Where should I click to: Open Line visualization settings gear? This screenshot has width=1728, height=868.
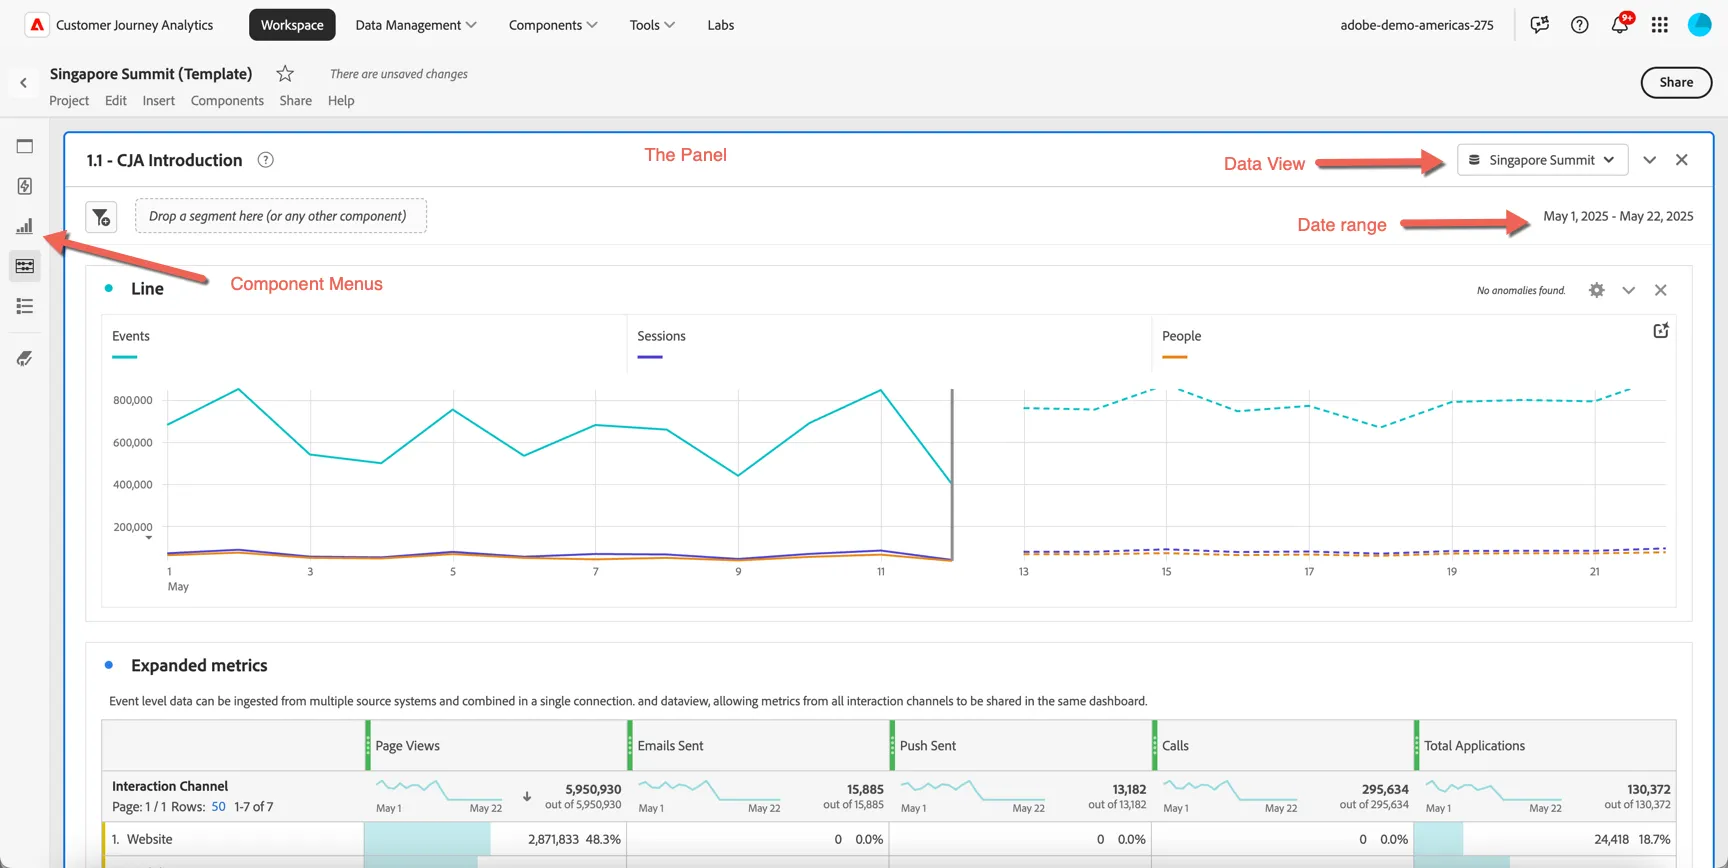(x=1597, y=290)
